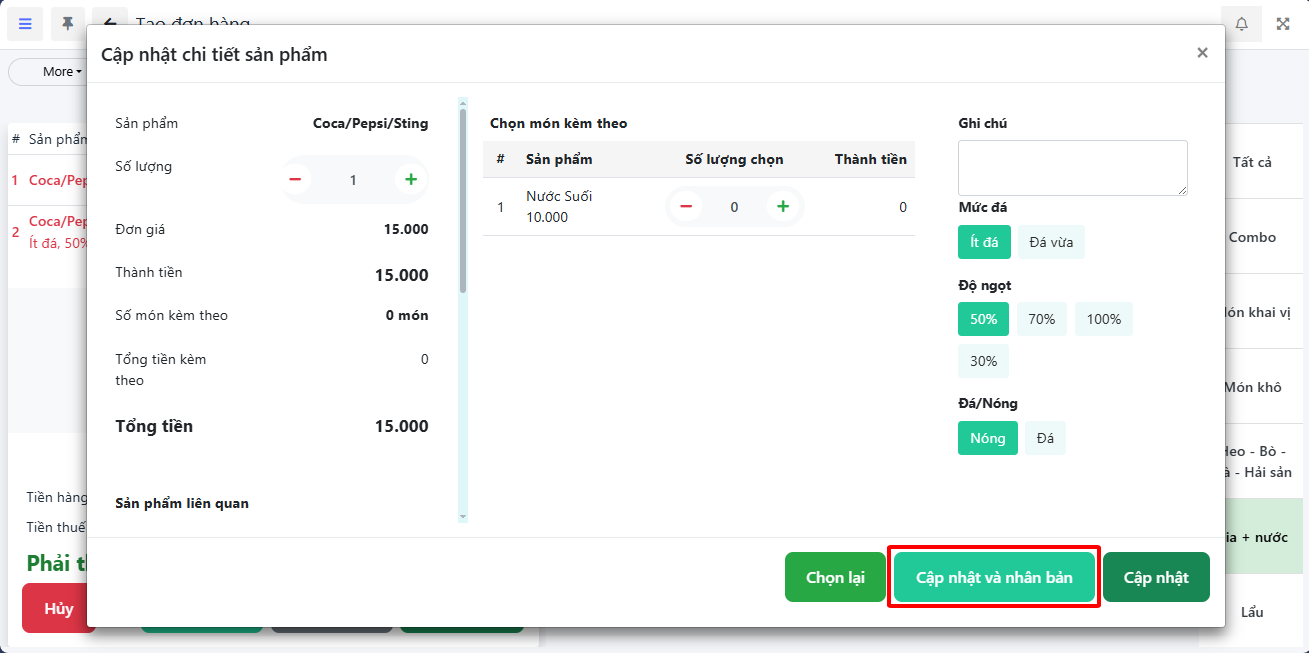
Task: Close the Cập nhật chi tiết dialog
Action: coord(1202,53)
